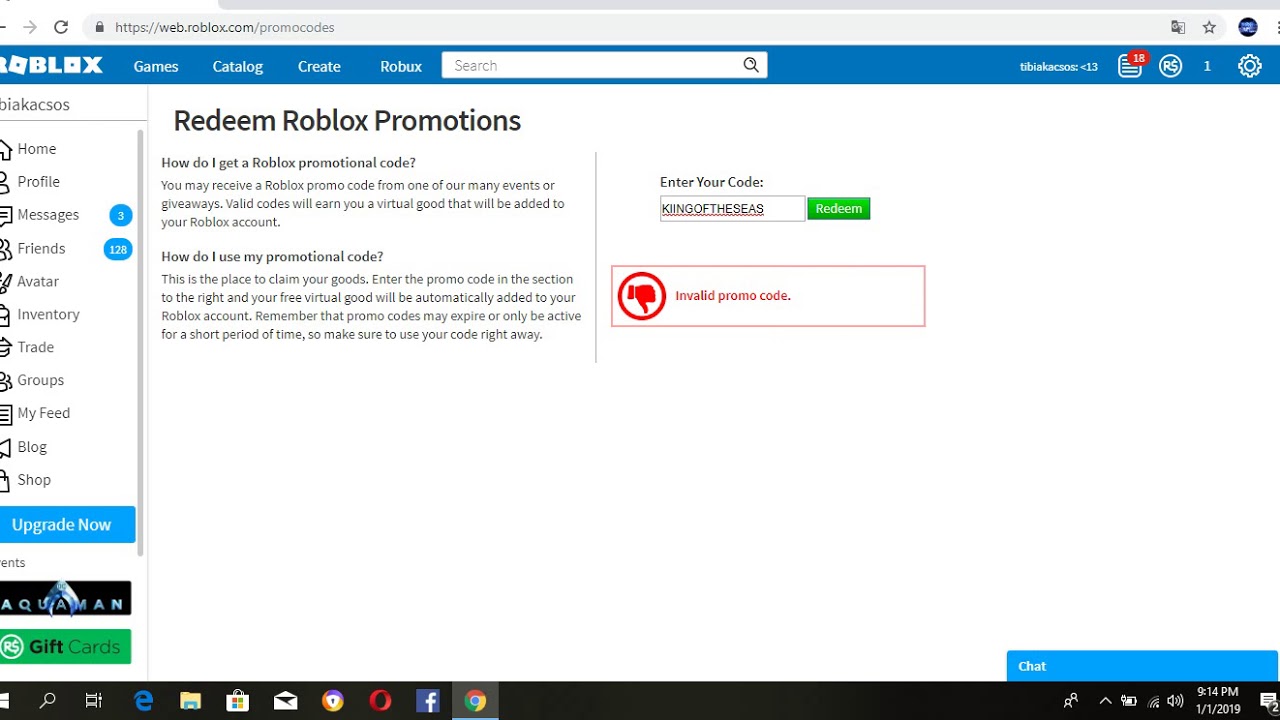Go to Home in sidebar
Image resolution: width=1280 pixels, height=720 pixels.
click(x=36, y=148)
